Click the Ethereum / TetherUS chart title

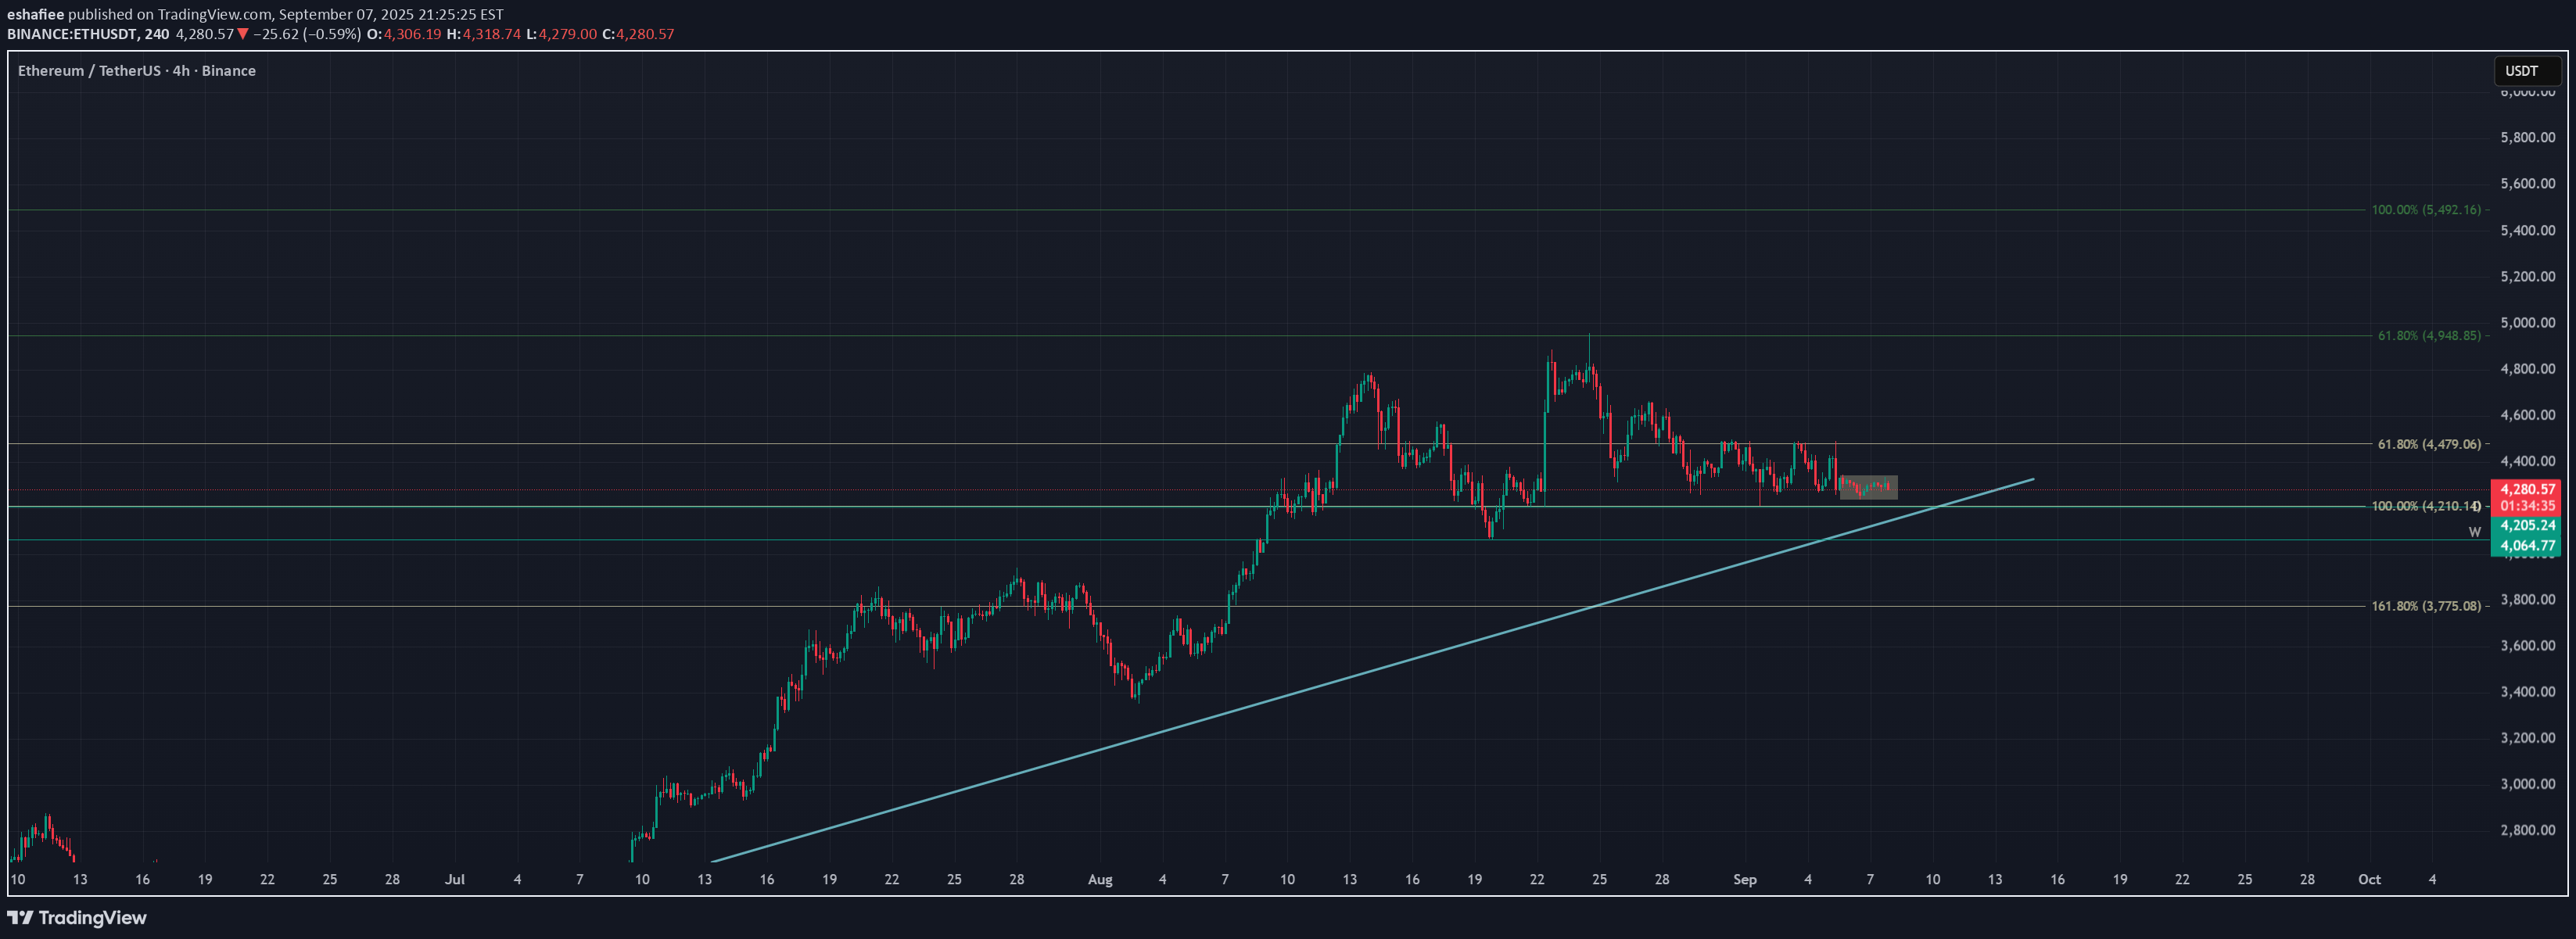tap(137, 71)
